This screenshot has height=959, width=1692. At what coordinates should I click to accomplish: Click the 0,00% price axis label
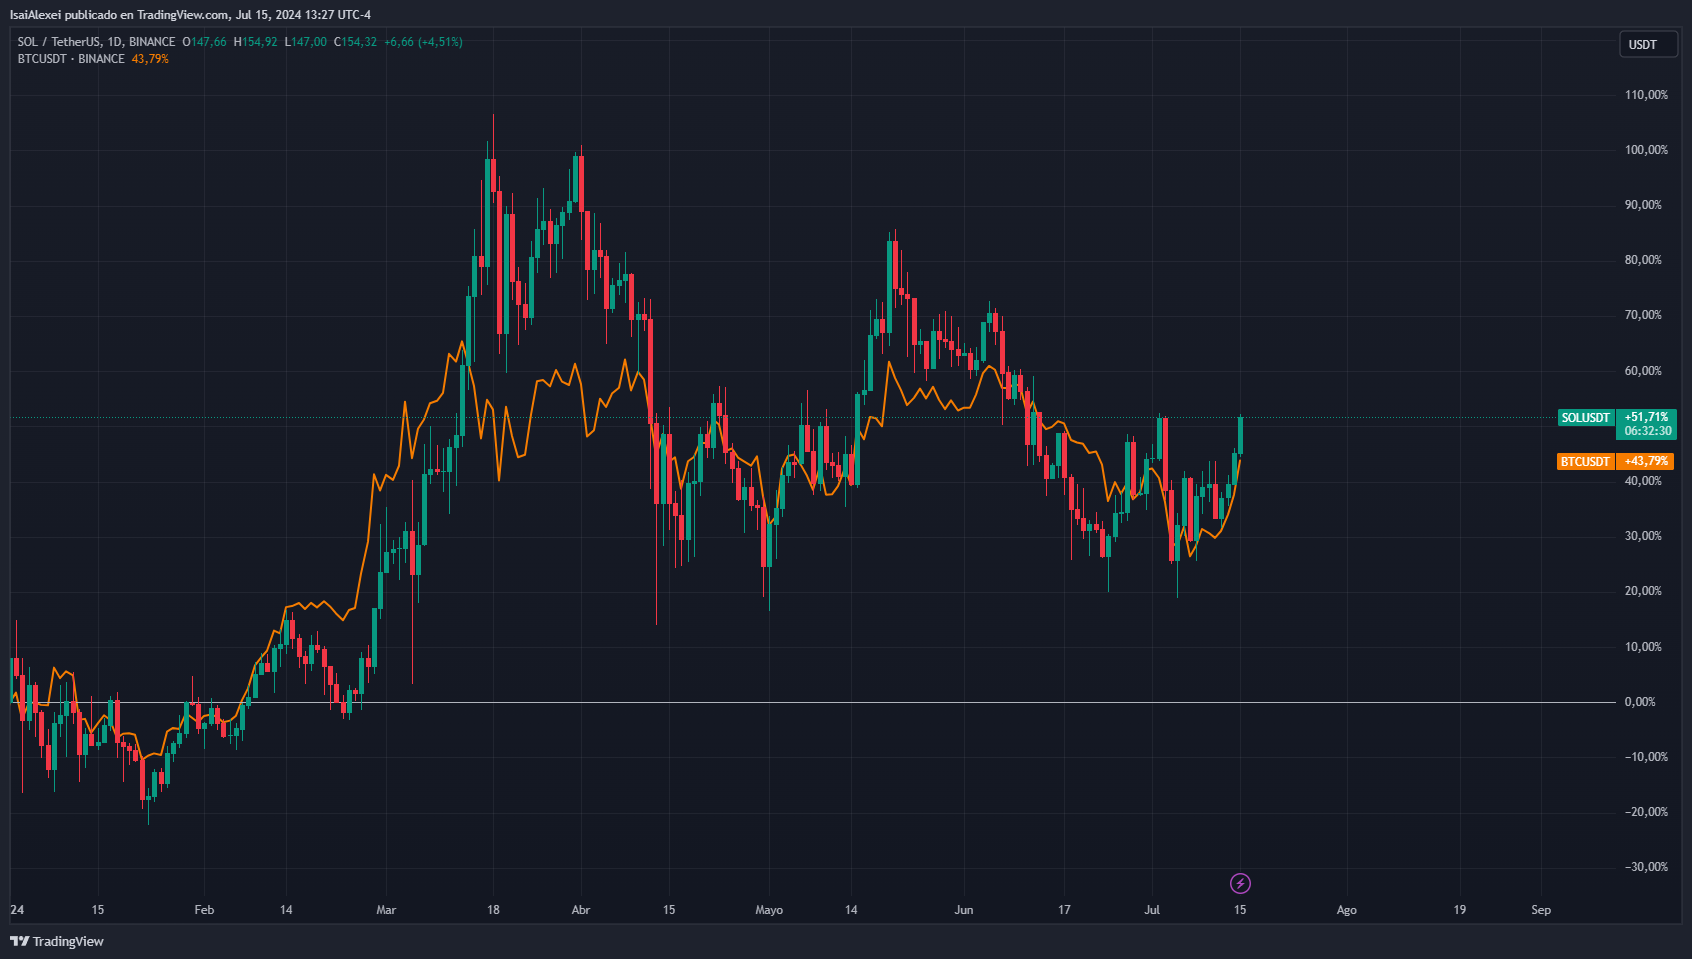tap(1640, 702)
